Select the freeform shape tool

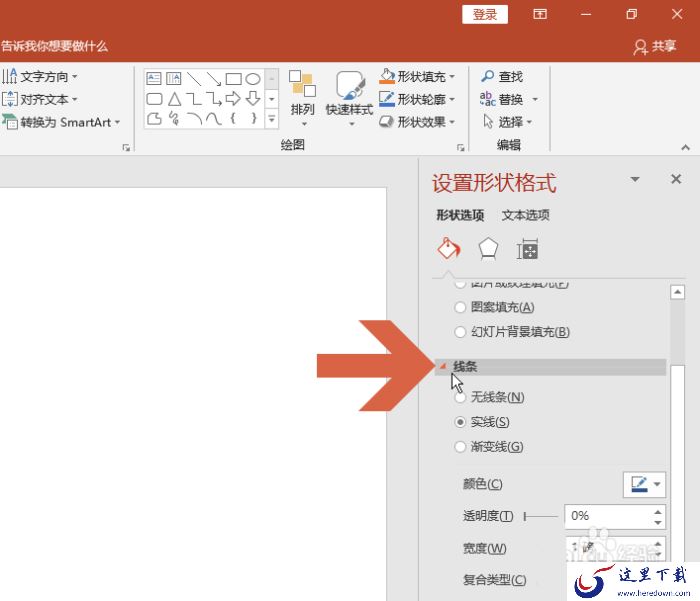pyautogui.click(x=154, y=119)
